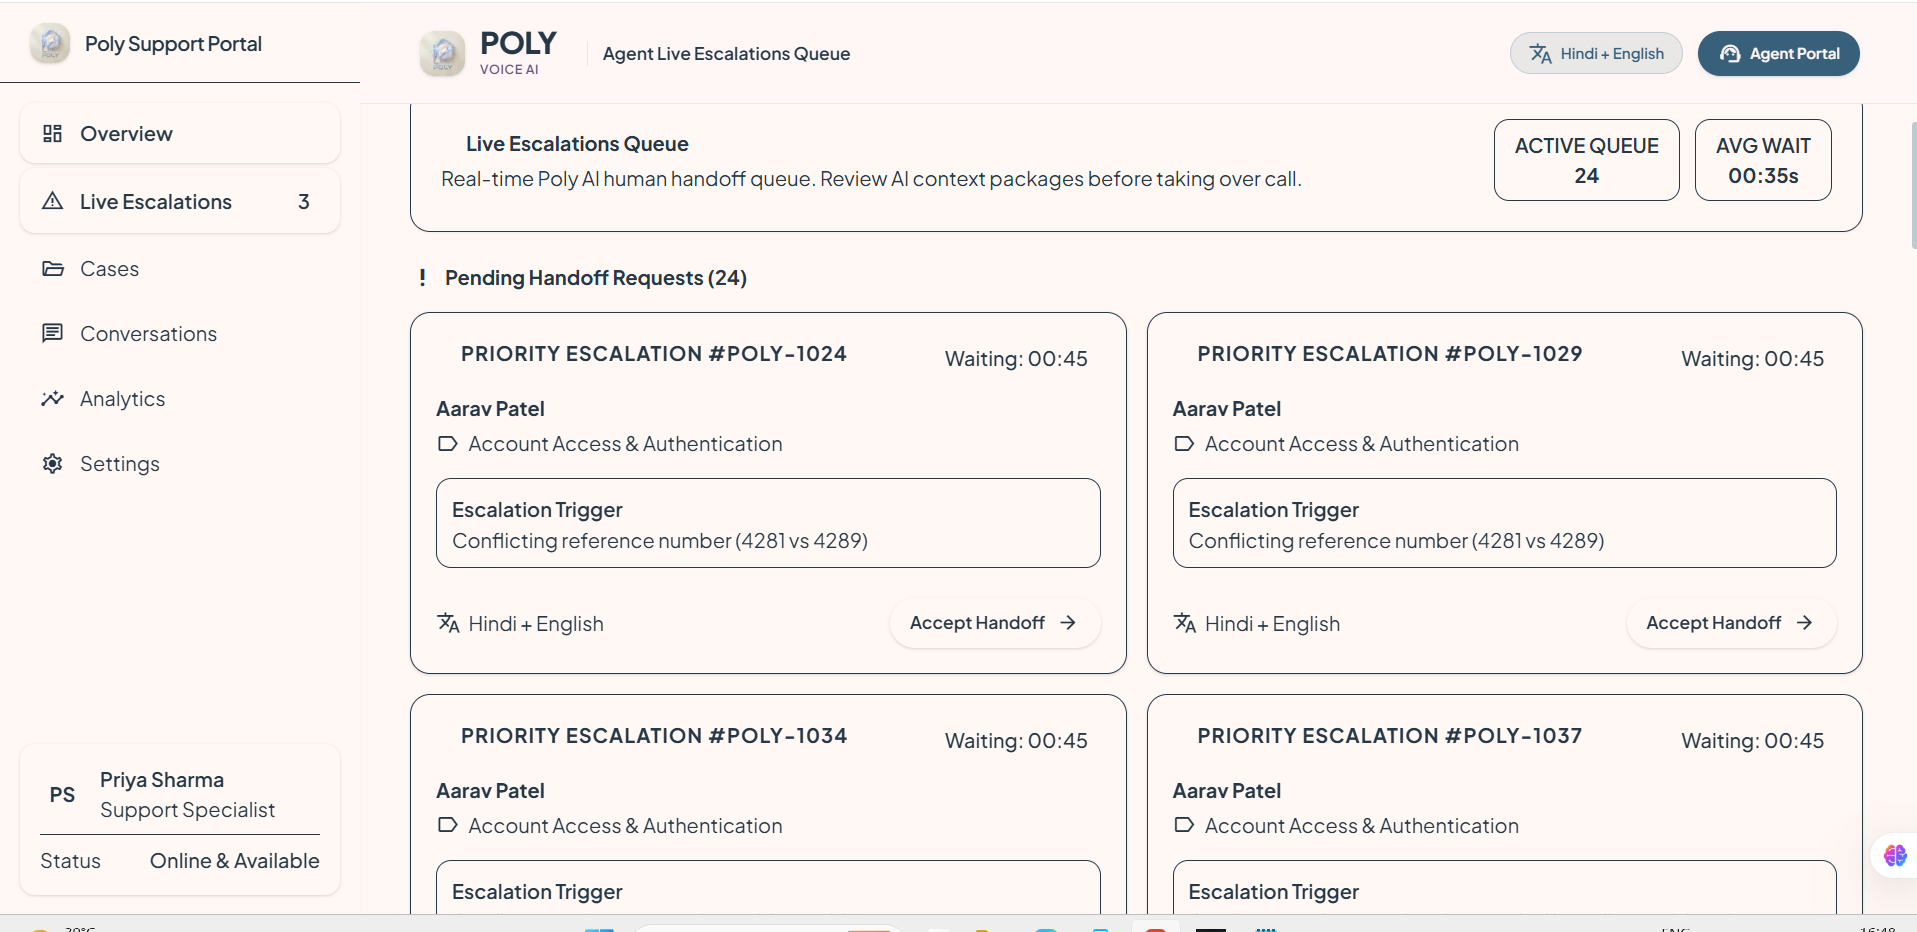Screen dimensions: 1917x932
Task: Click the arrow icon on POLY-1024 Accept Handoff
Action: (1068, 622)
